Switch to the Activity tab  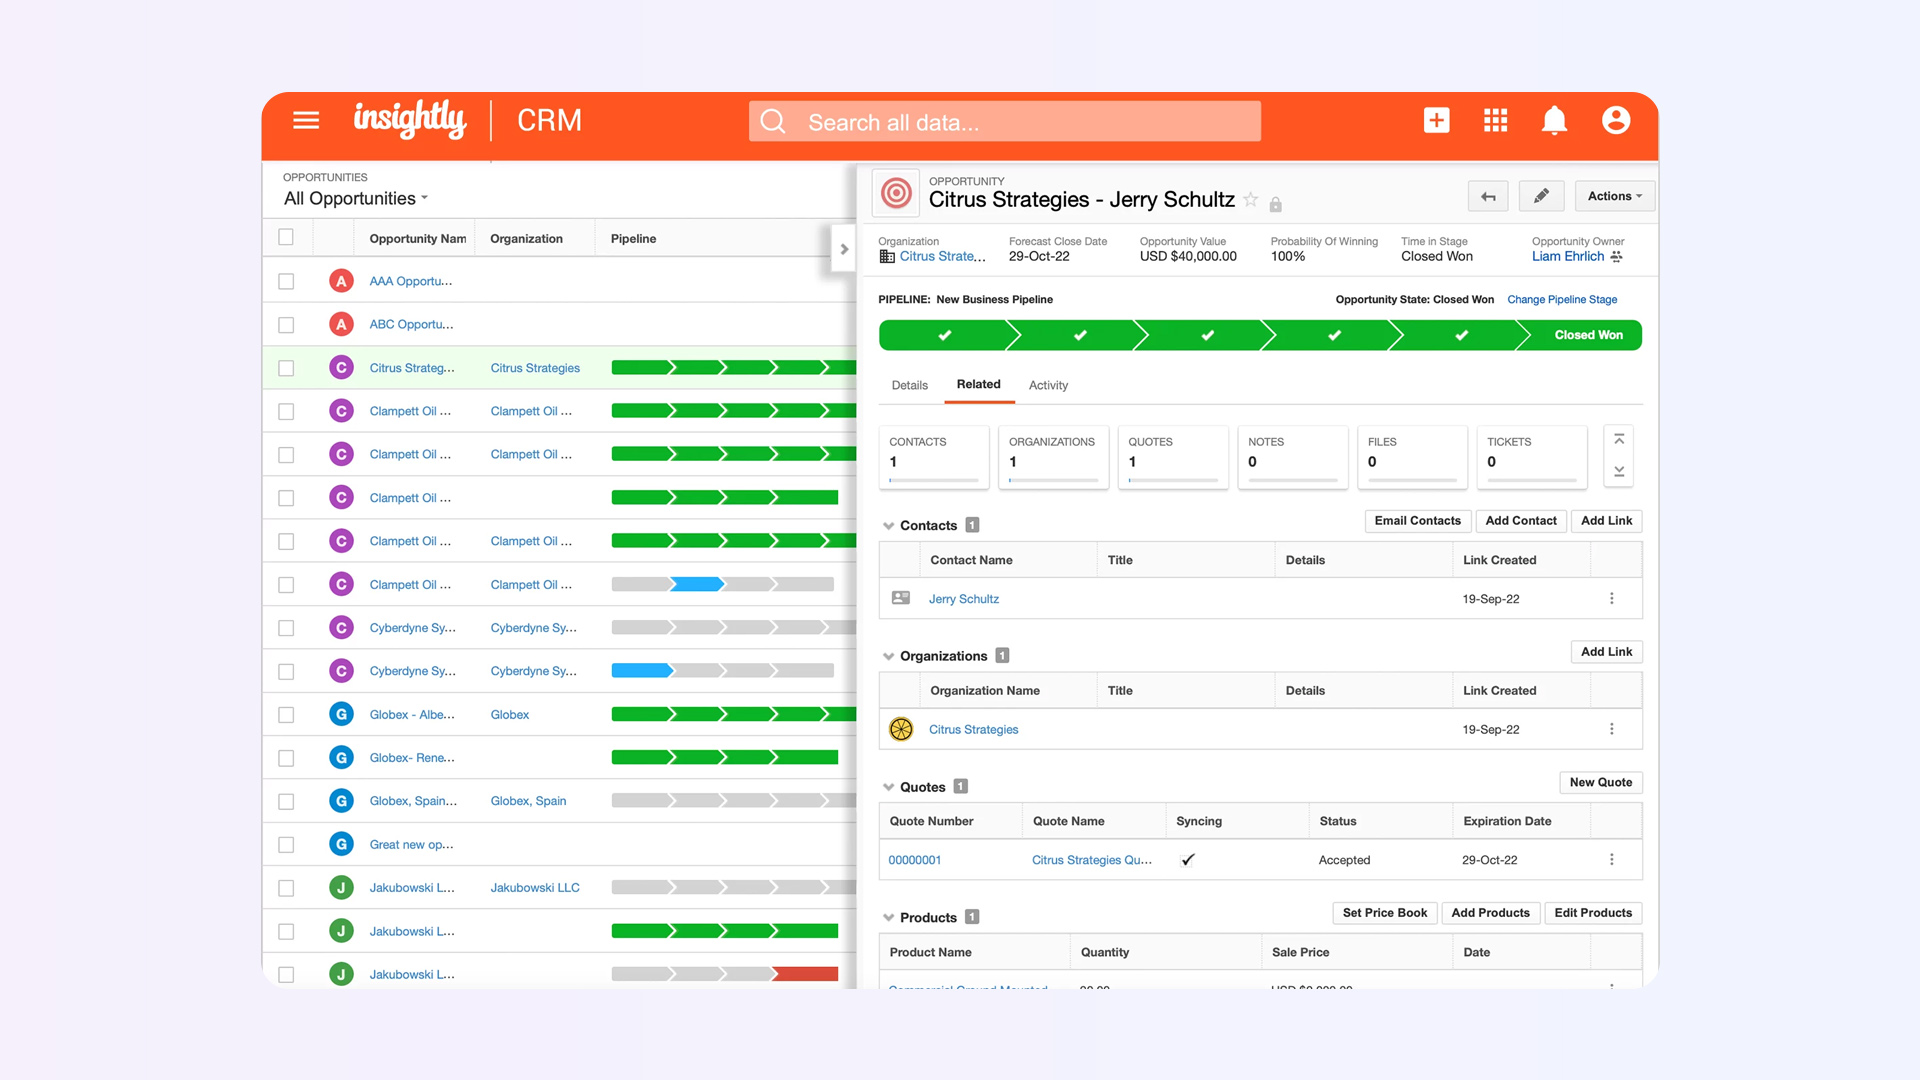pos(1048,385)
